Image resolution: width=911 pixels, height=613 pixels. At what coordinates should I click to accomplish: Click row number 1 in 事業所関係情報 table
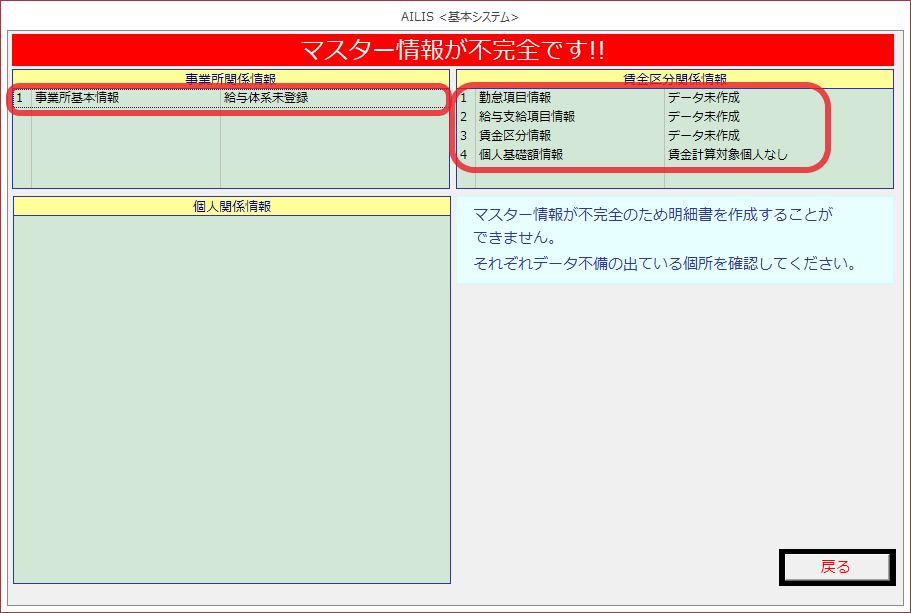(20, 98)
